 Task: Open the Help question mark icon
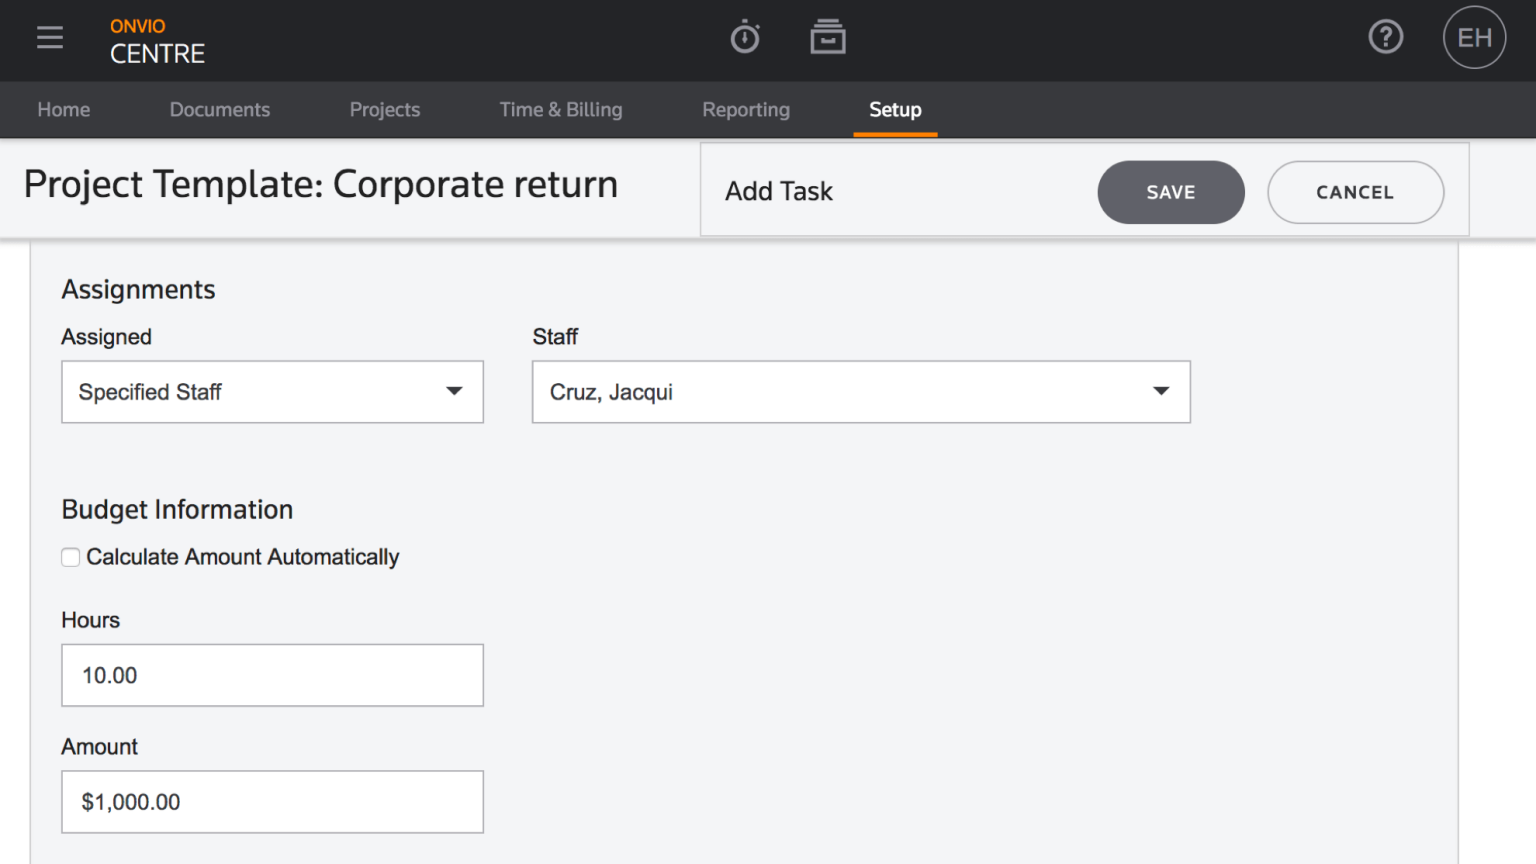point(1386,37)
